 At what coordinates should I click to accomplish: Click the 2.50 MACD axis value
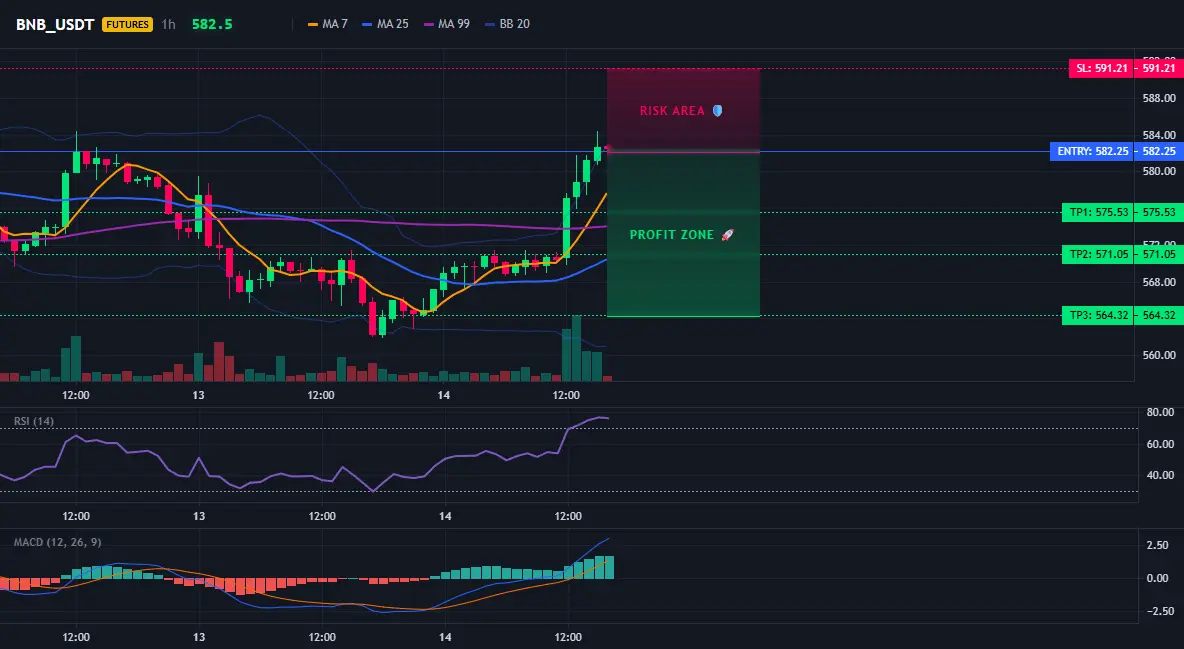1158,545
